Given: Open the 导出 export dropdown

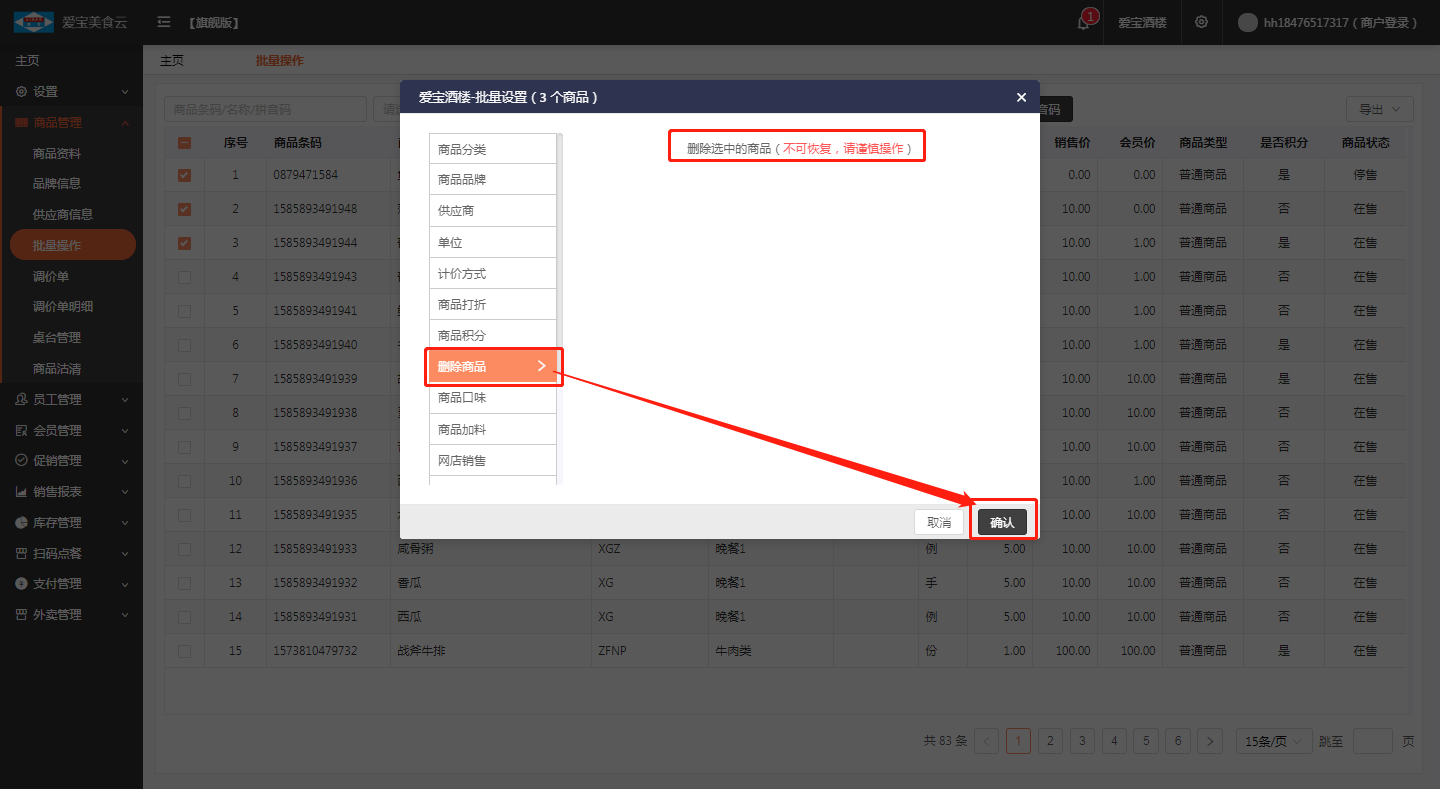Looking at the screenshot, I should click(x=1379, y=109).
